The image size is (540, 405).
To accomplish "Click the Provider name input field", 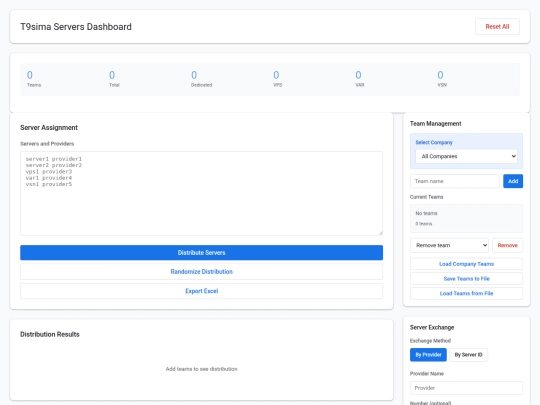I will [x=466, y=388].
